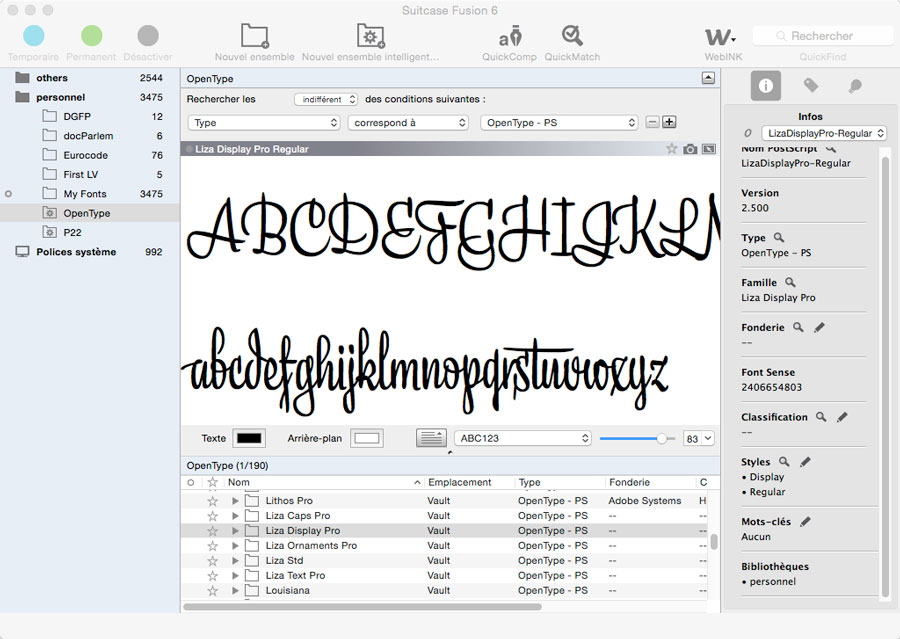Select Polices système in sidebar
Screen dimensions: 900x639
[90, 252]
